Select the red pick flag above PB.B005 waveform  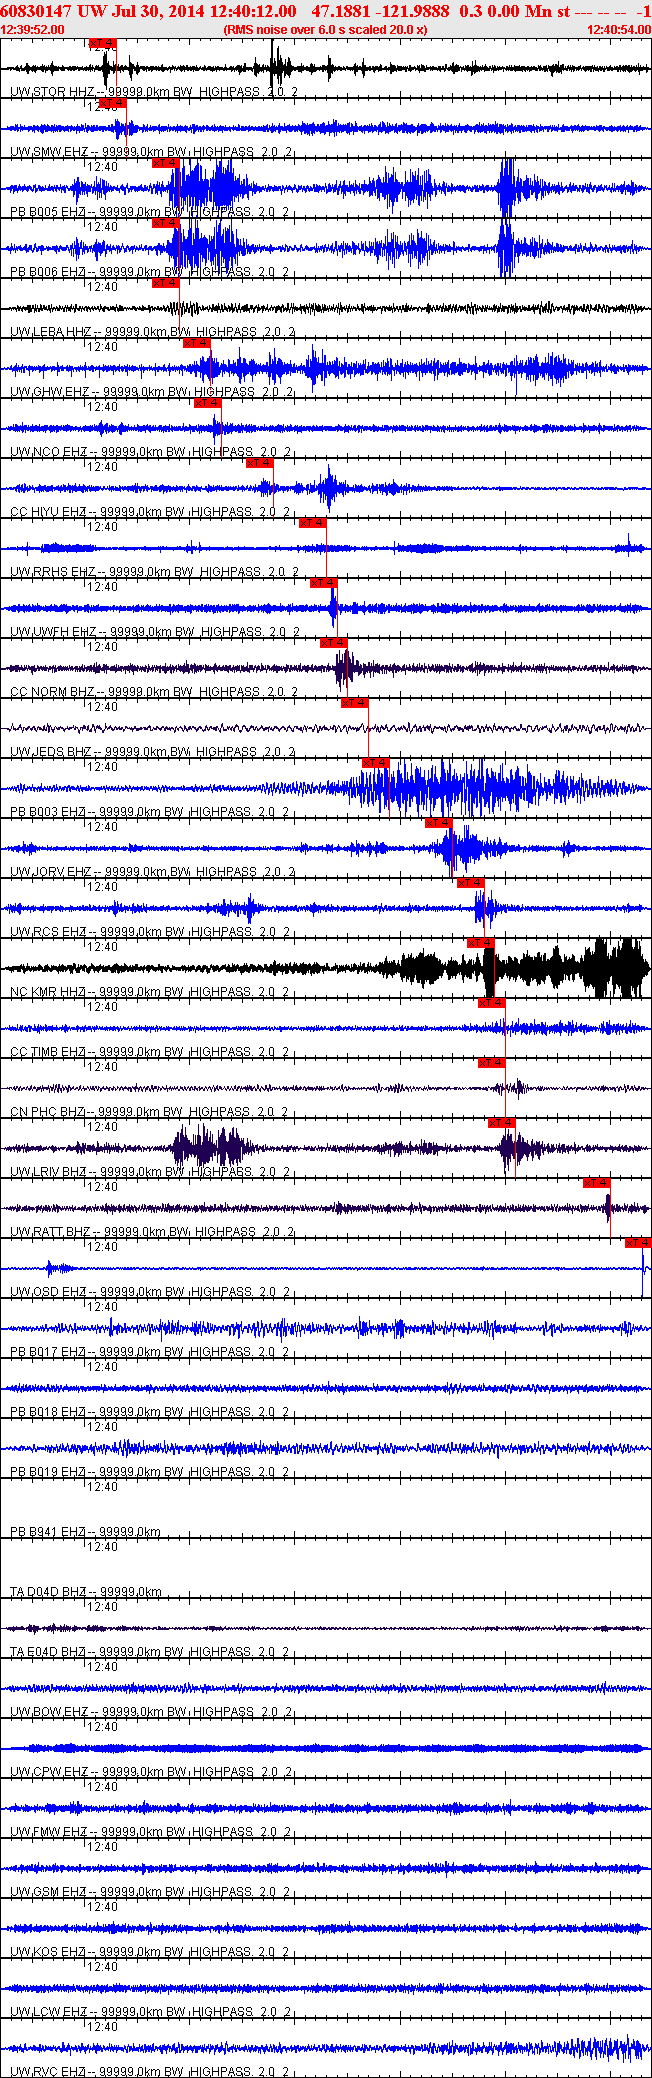[165, 163]
